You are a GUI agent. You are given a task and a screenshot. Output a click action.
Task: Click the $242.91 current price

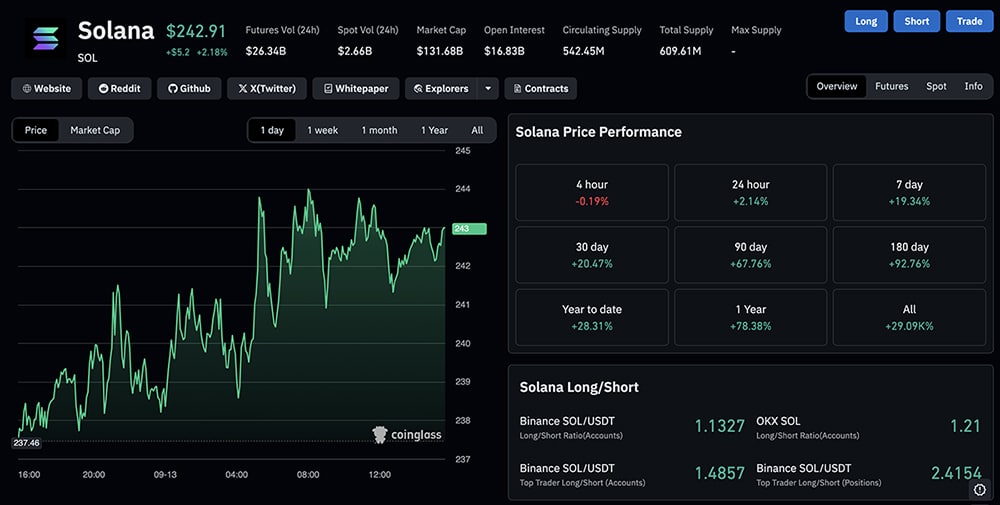pyautogui.click(x=196, y=31)
